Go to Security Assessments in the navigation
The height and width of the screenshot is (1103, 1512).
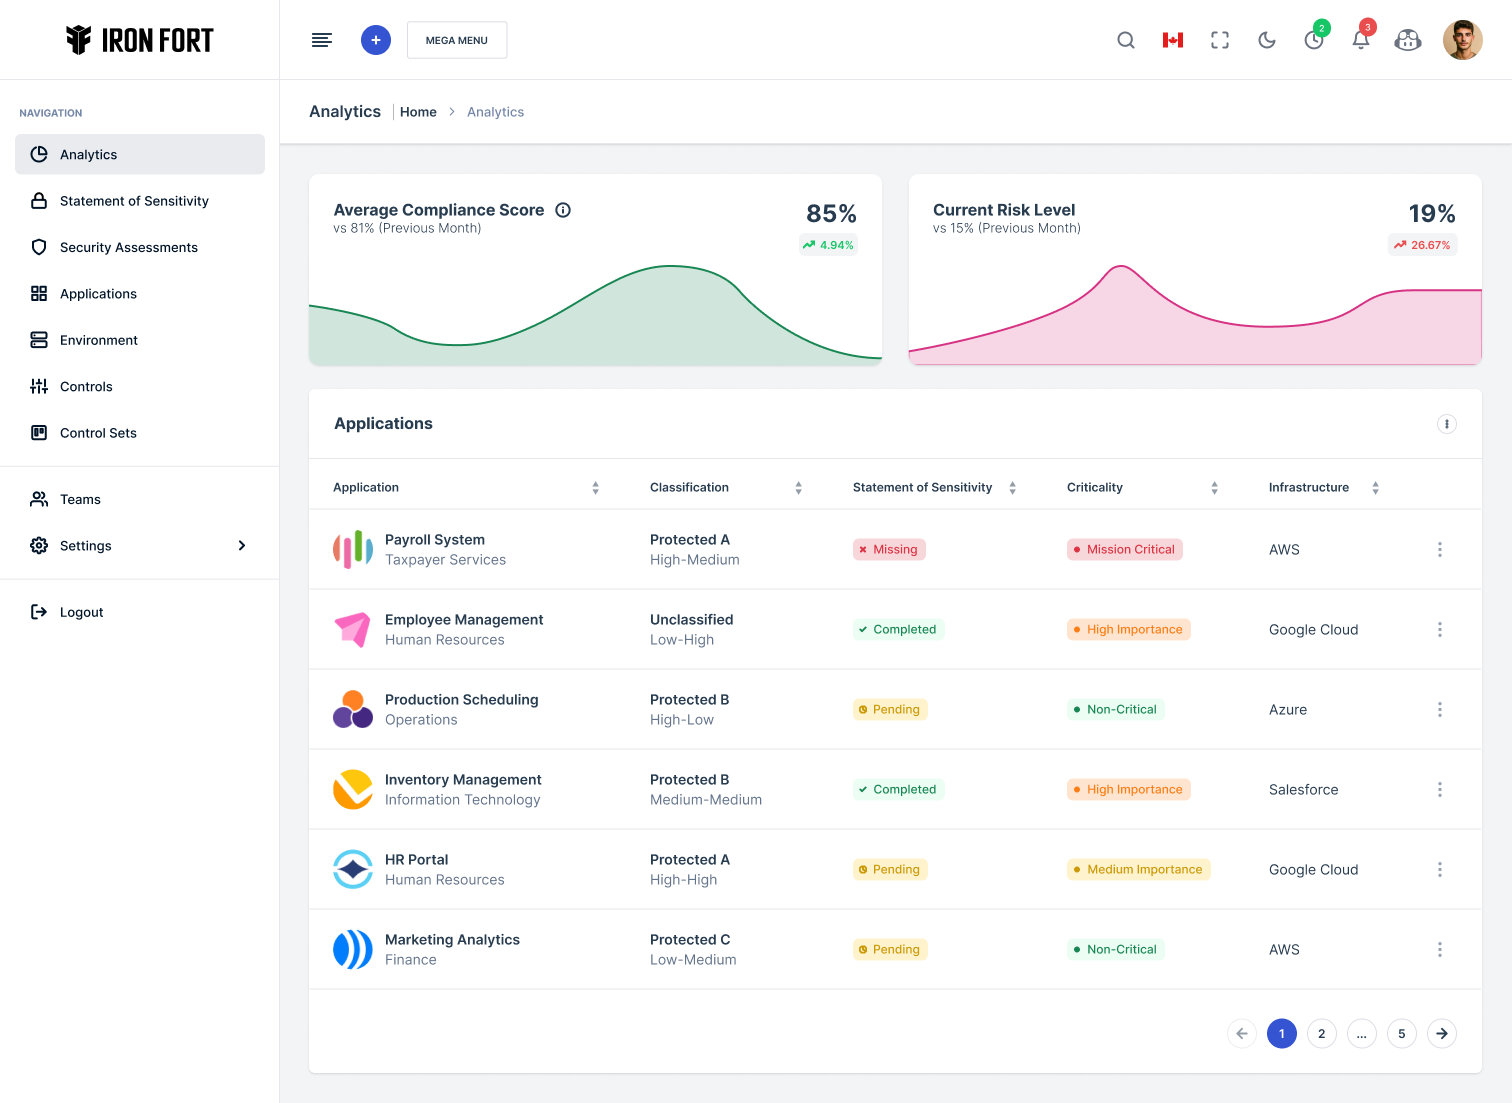tap(129, 248)
